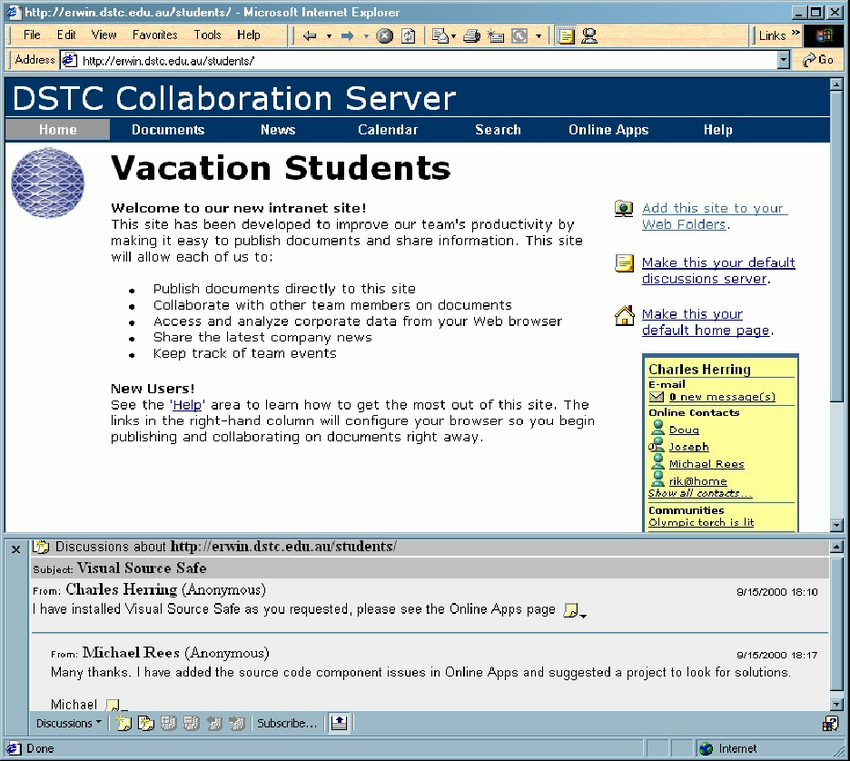
Task: Click the Refresh page icon
Action: [408, 36]
